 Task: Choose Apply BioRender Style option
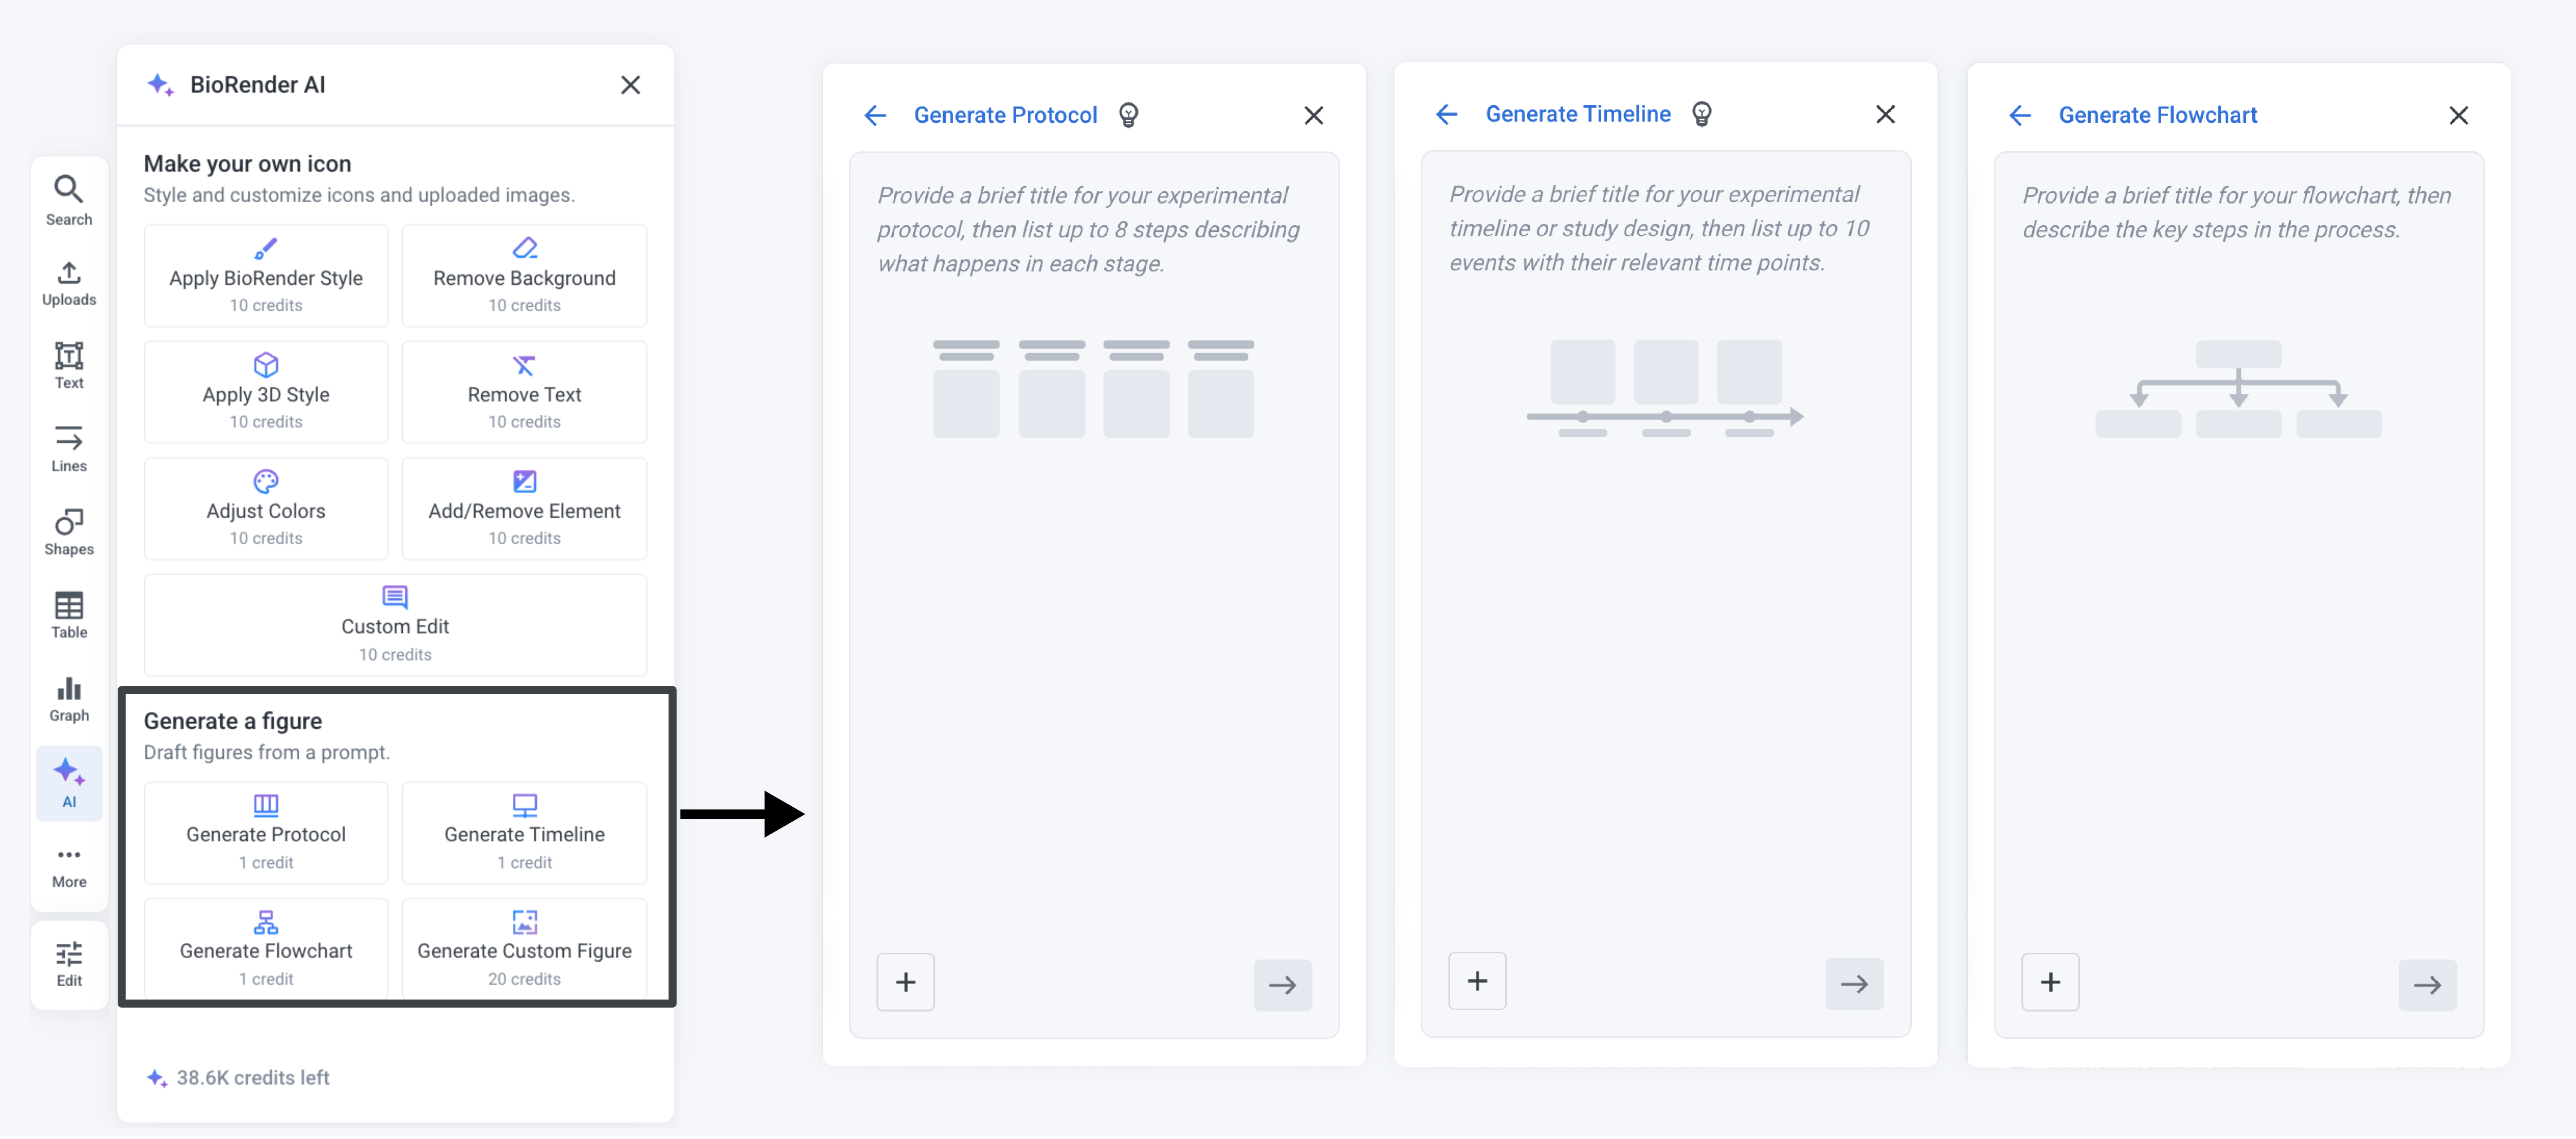[266, 276]
